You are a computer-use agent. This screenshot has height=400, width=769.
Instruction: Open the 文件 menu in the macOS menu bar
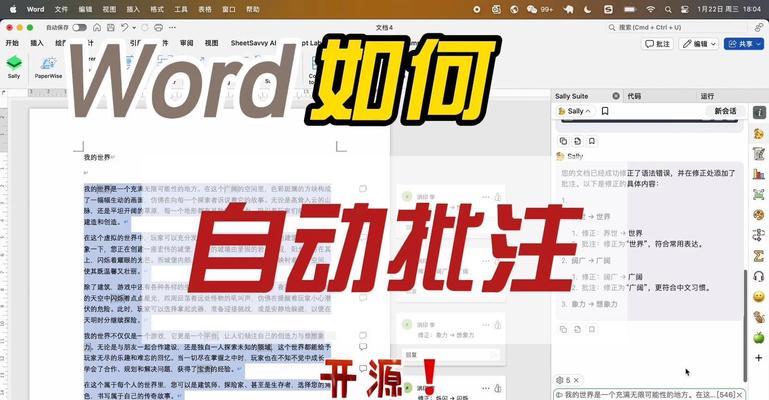click(x=61, y=9)
